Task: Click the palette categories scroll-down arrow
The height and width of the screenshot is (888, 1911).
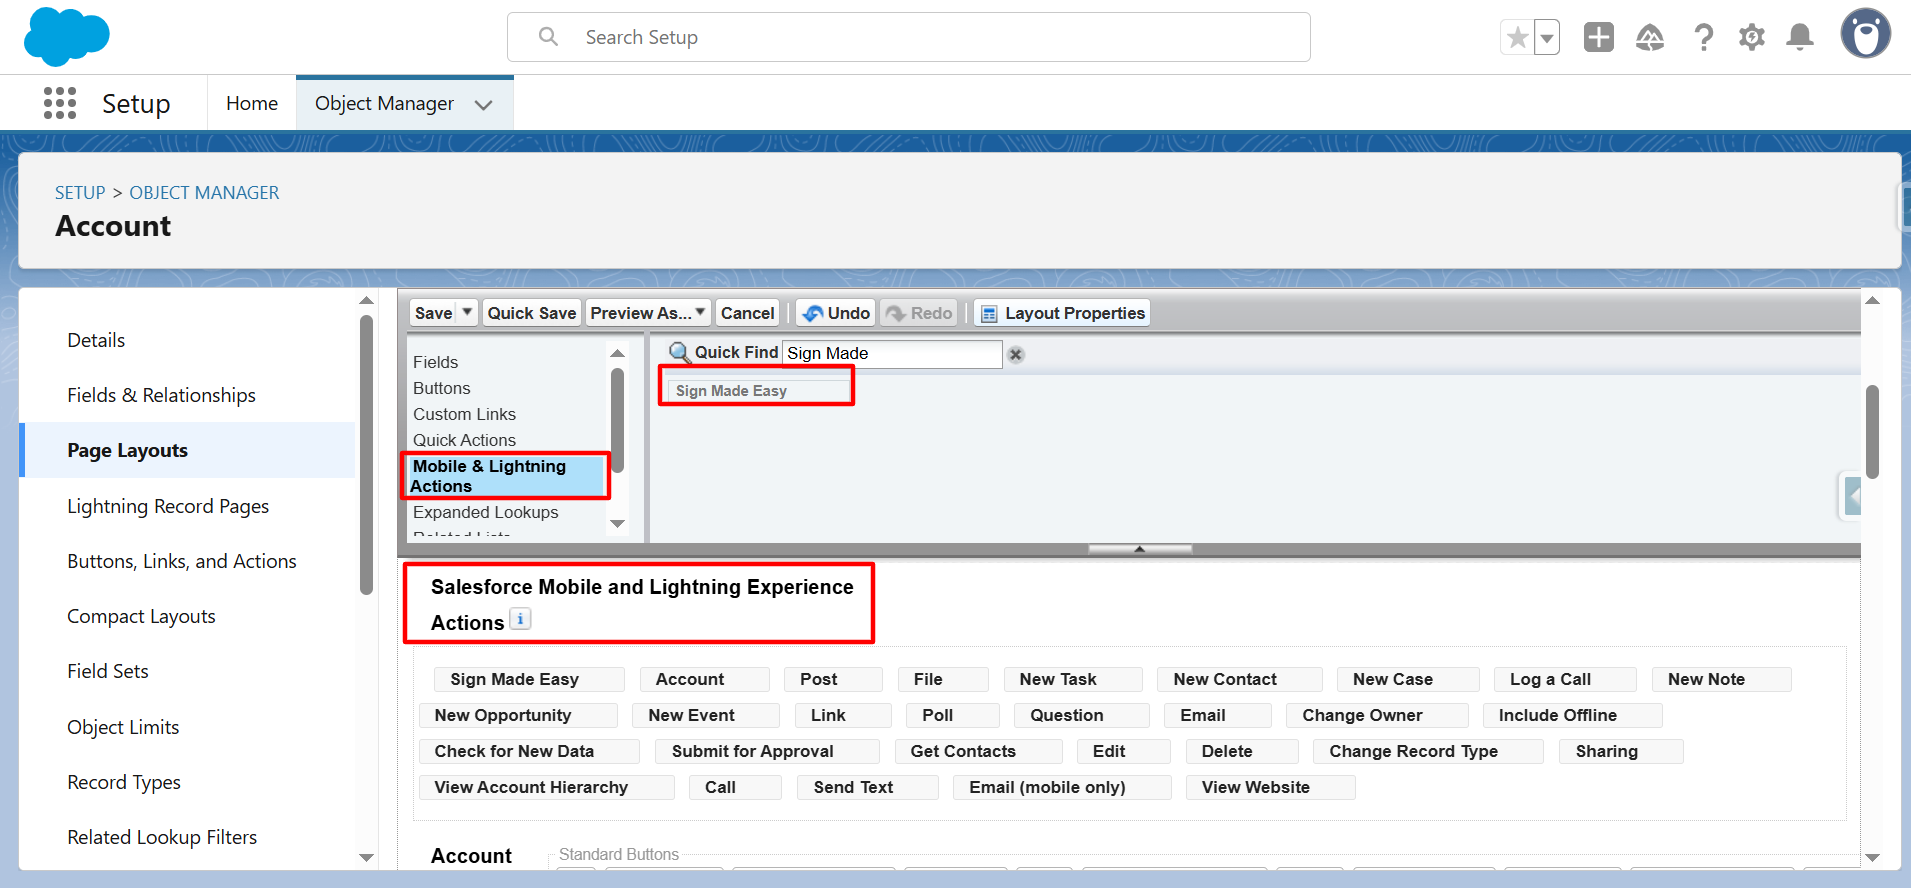Action: pyautogui.click(x=617, y=524)
